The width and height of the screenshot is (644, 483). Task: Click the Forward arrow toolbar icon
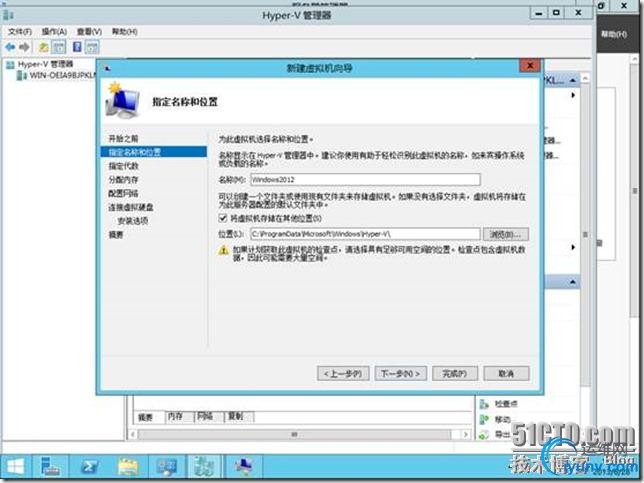(x=24, y=47)
